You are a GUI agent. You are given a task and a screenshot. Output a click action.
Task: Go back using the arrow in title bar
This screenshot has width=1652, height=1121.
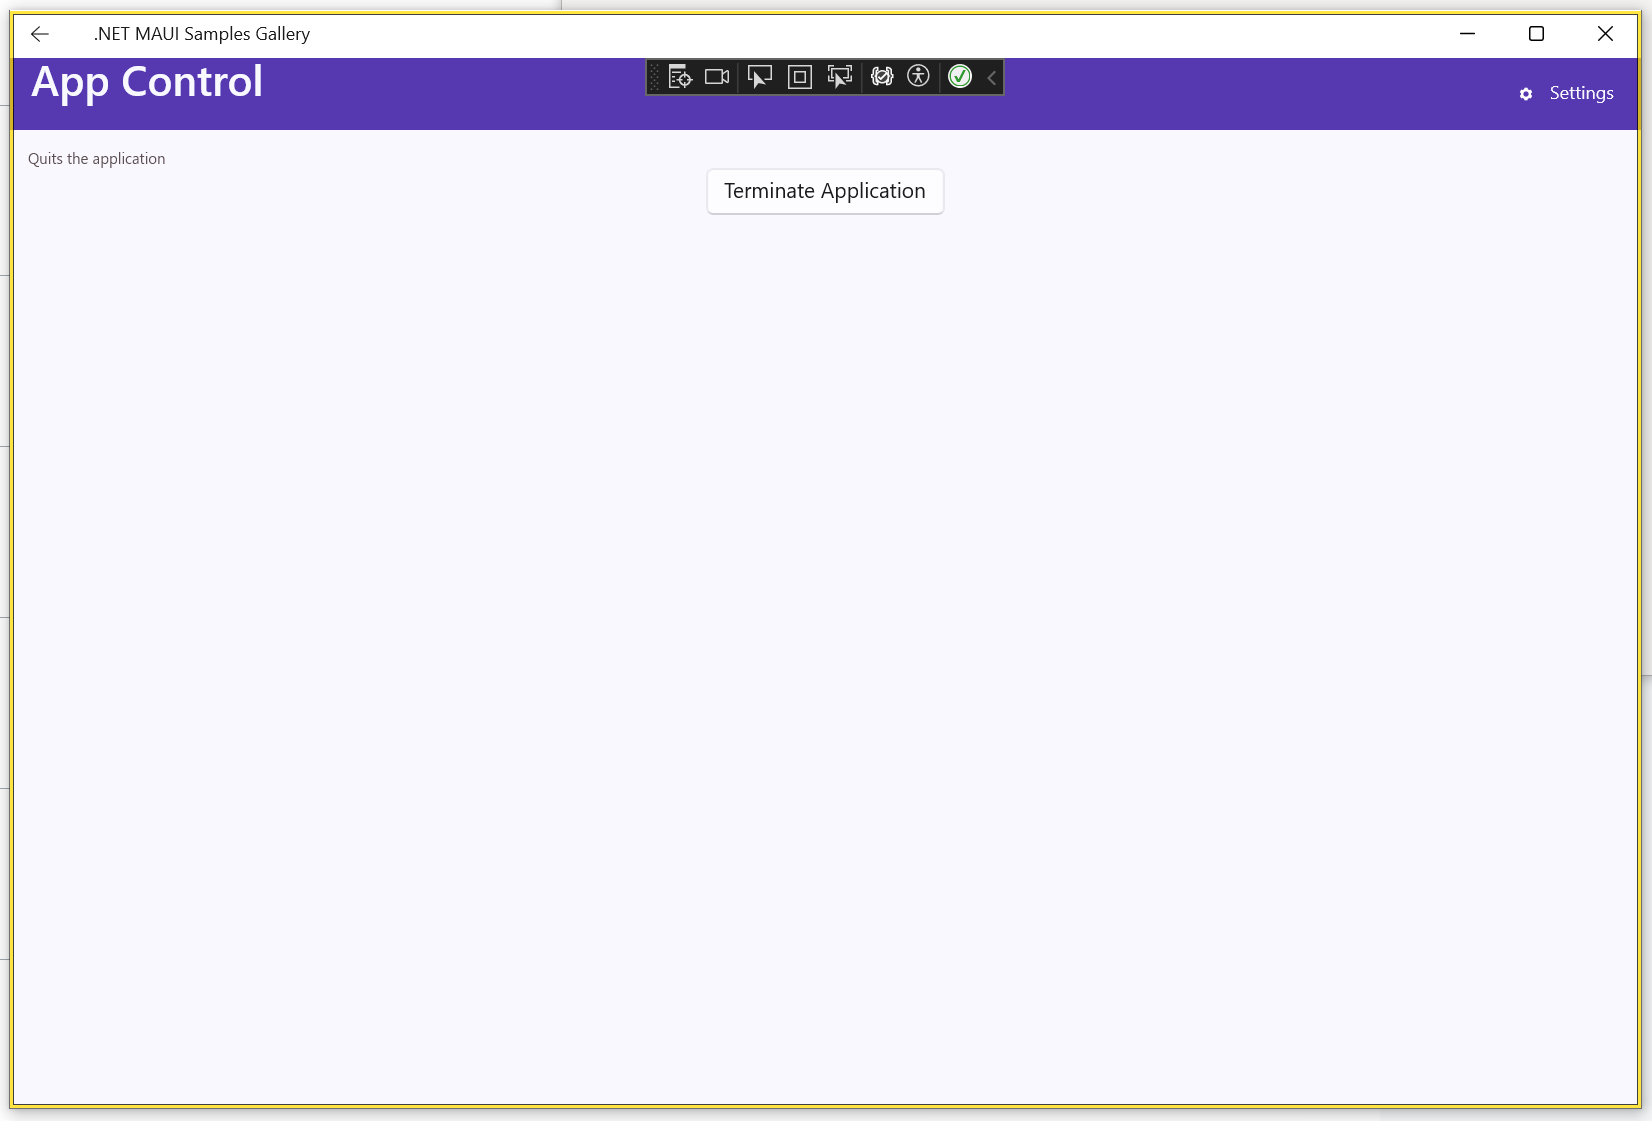(40, 34)
